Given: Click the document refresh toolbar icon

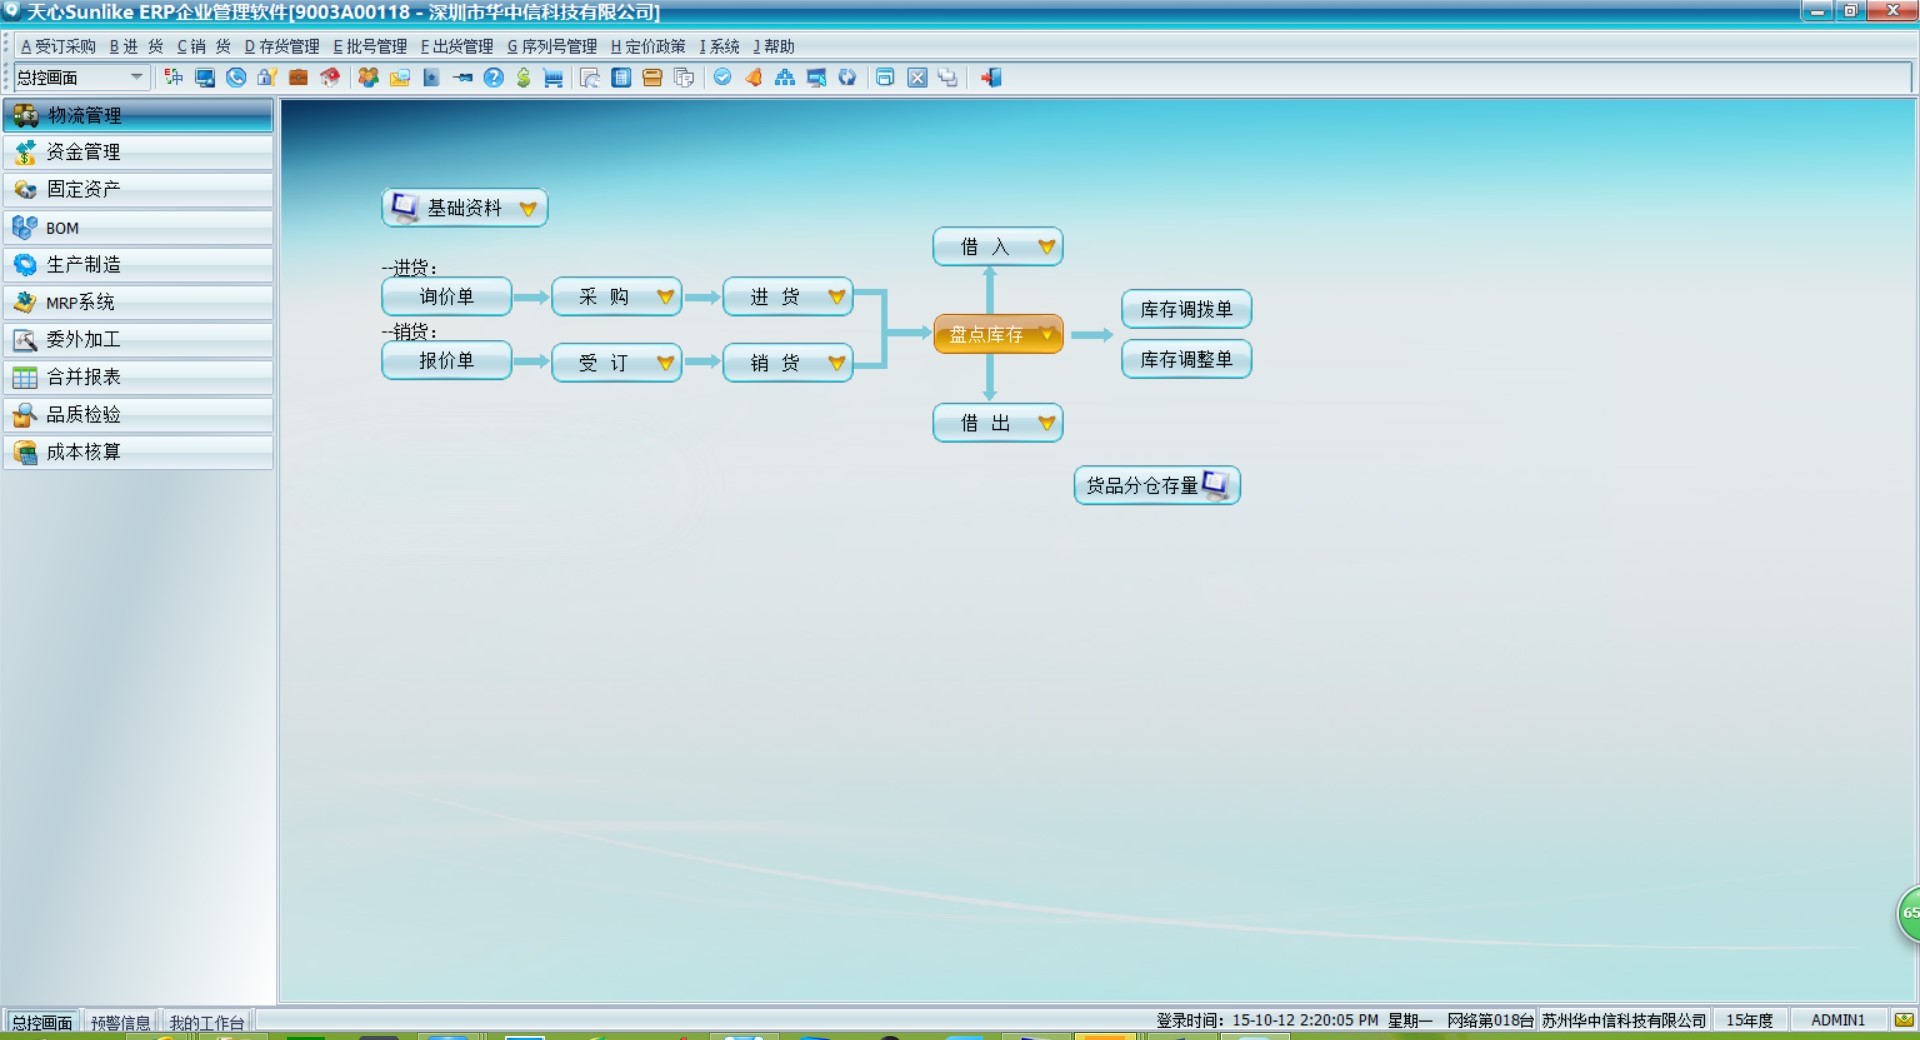Looking at the screenshot, I should pos(590,77).
